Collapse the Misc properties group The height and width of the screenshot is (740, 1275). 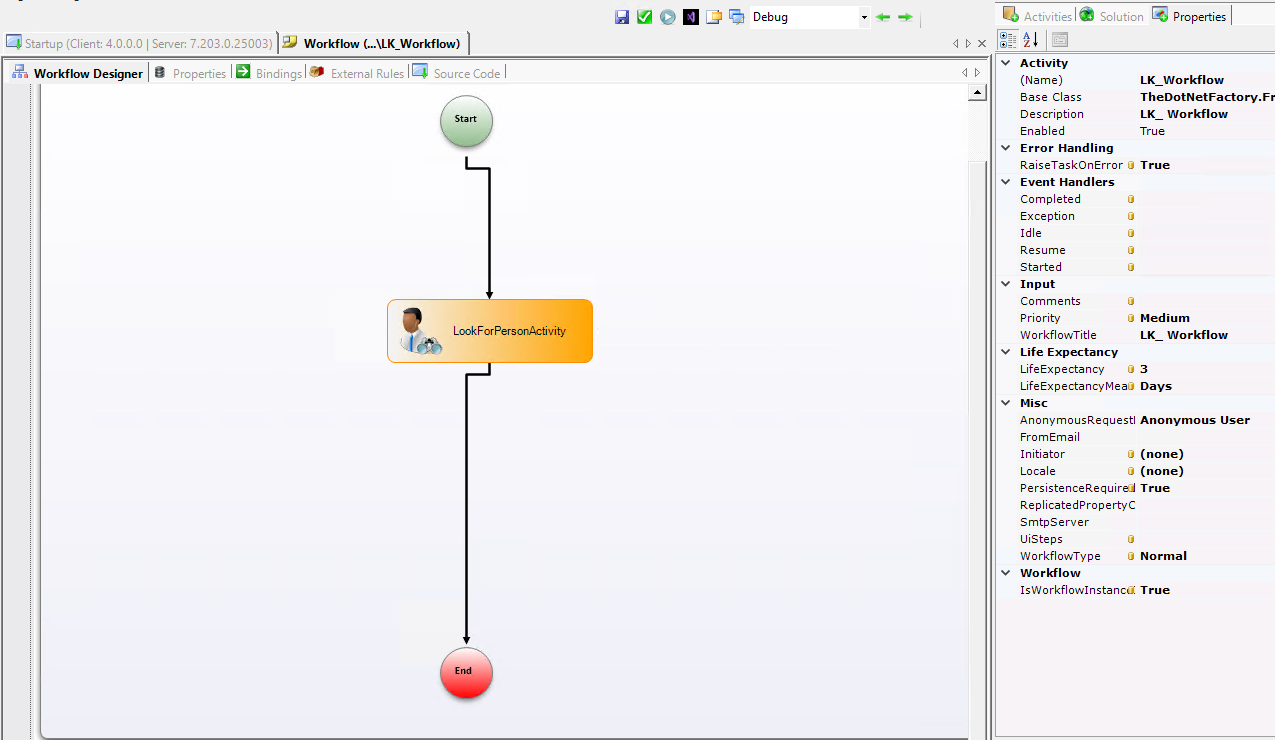[1006, 403]
